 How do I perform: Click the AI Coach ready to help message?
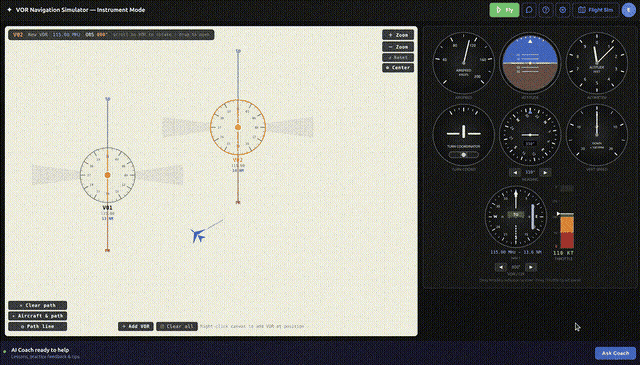click(40, 350)
